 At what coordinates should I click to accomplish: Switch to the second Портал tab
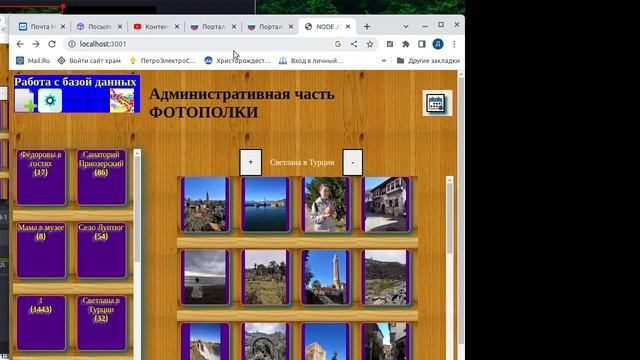(270, 27)
